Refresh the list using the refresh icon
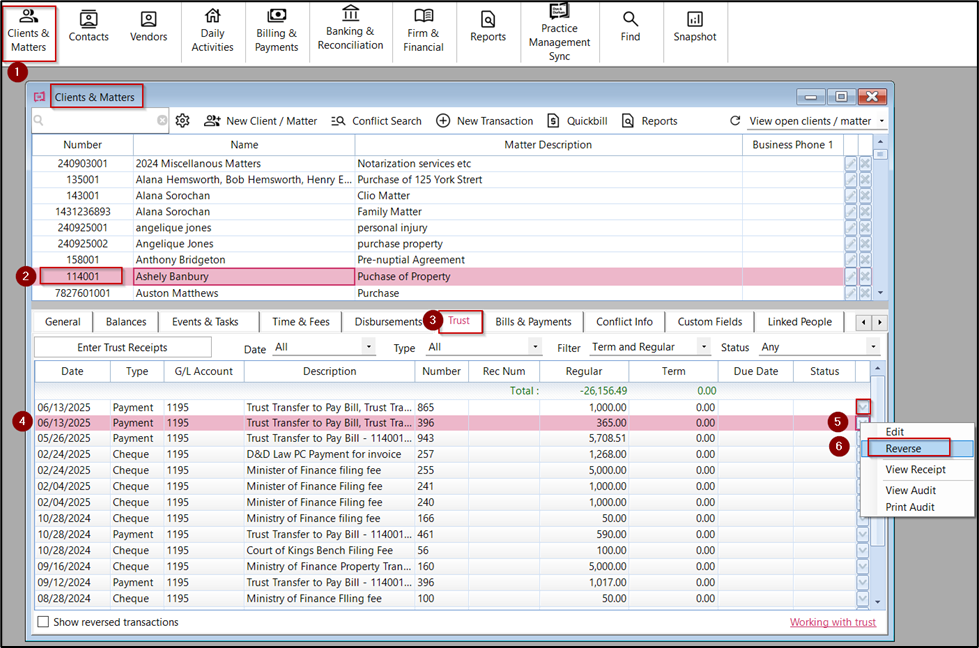The width and height of the screenshot is (979, 648). (734, 120)
